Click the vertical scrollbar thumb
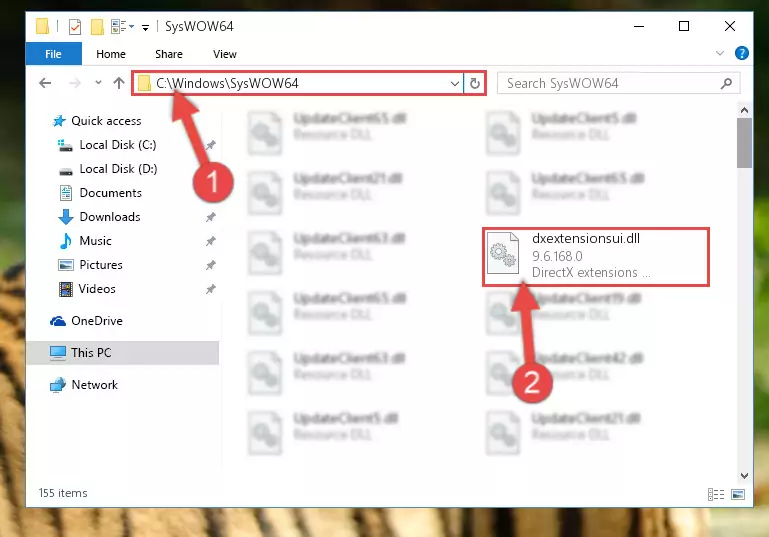The width and height of the screenshot is (769, 537). [744, 143]
